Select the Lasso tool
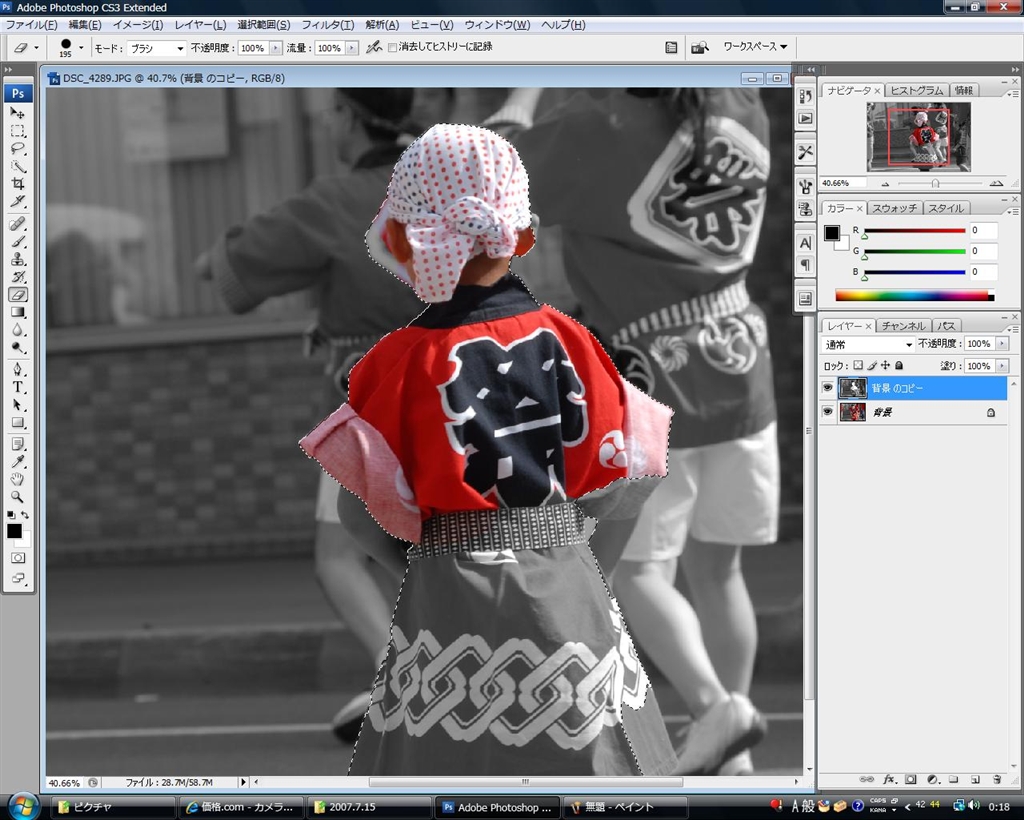Viewport: 1024px width, 820px height. click(x=18, y=148)
